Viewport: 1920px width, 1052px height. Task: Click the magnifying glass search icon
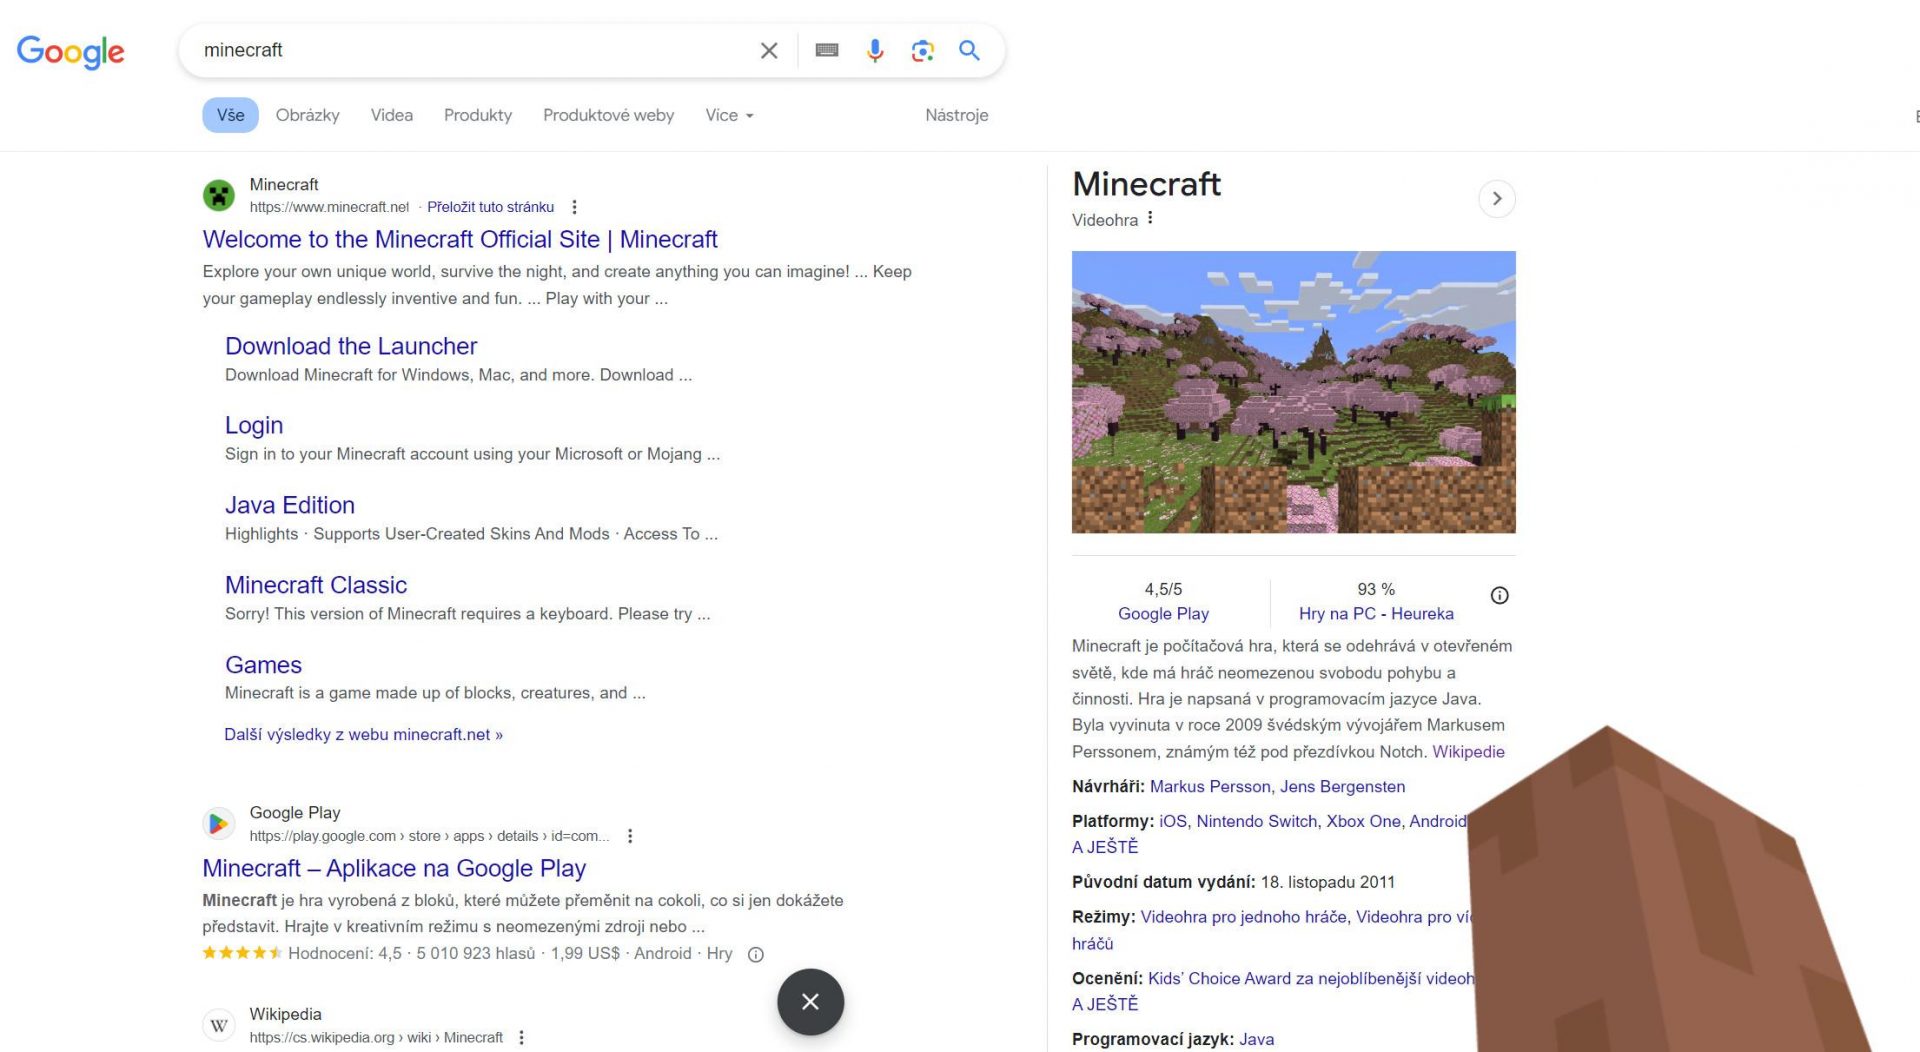pyautogui.click(x=969, y=50)
